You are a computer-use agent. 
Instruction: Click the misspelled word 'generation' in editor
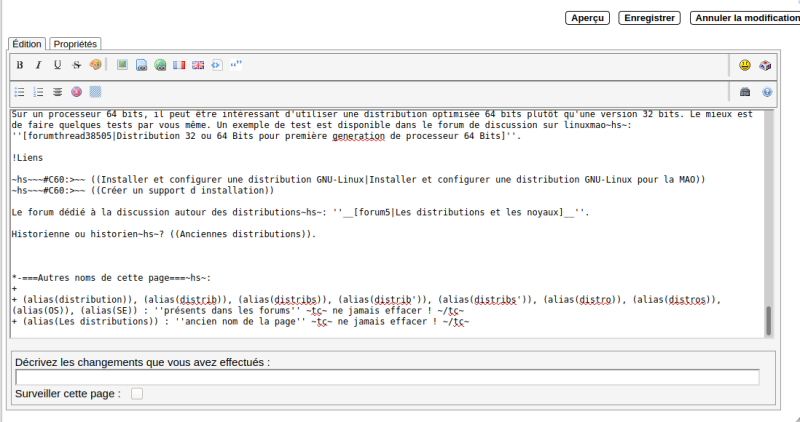pos(358,136)
